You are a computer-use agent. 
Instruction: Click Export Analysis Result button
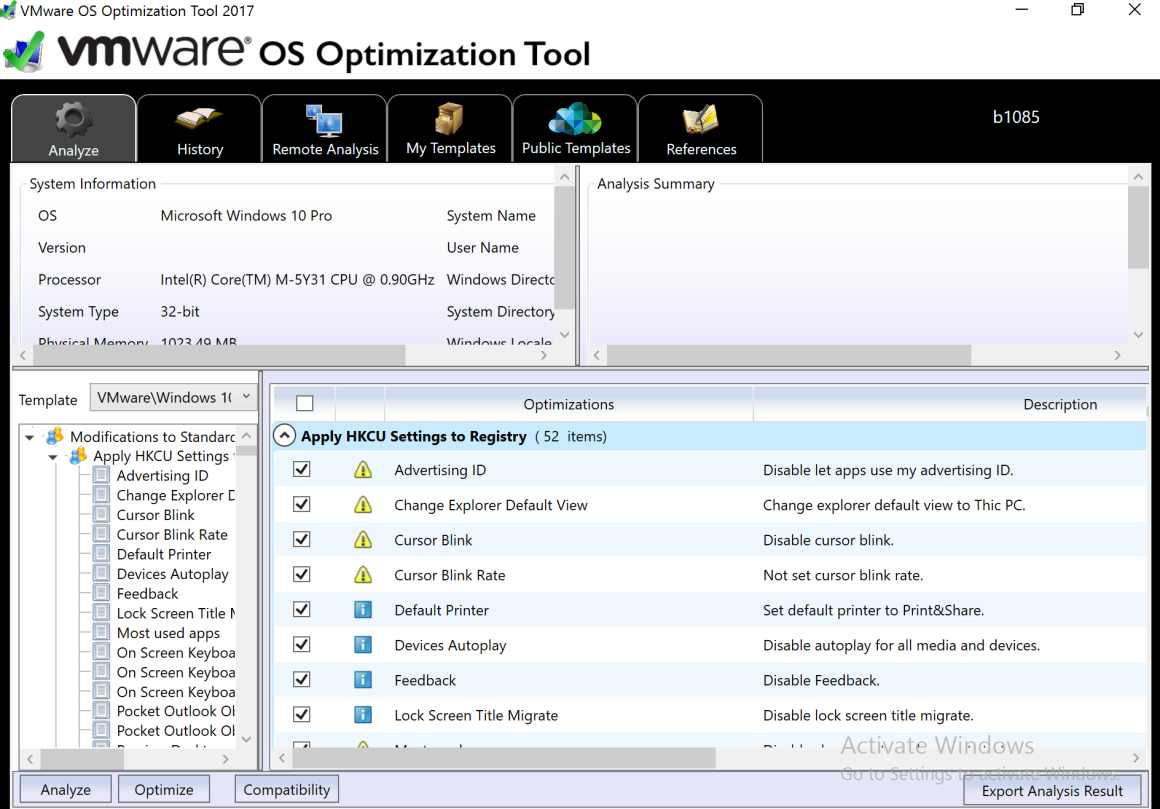(1052, 790)
